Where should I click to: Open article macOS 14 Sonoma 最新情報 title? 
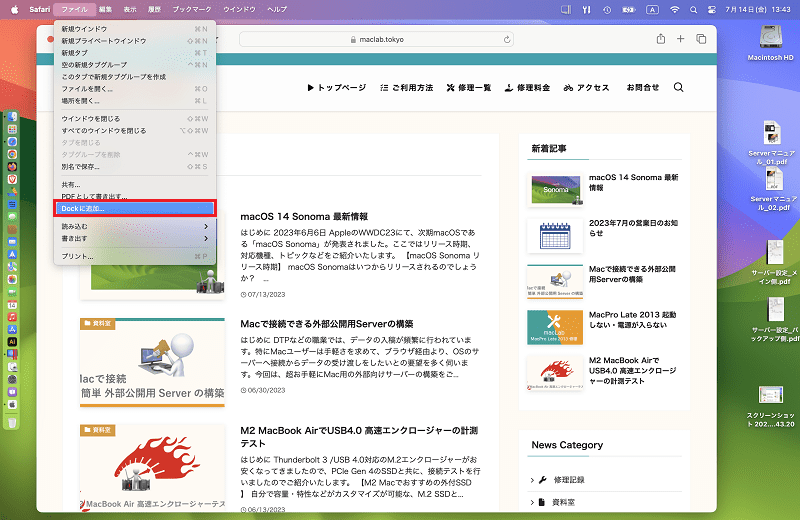click(x=304, y=216)
